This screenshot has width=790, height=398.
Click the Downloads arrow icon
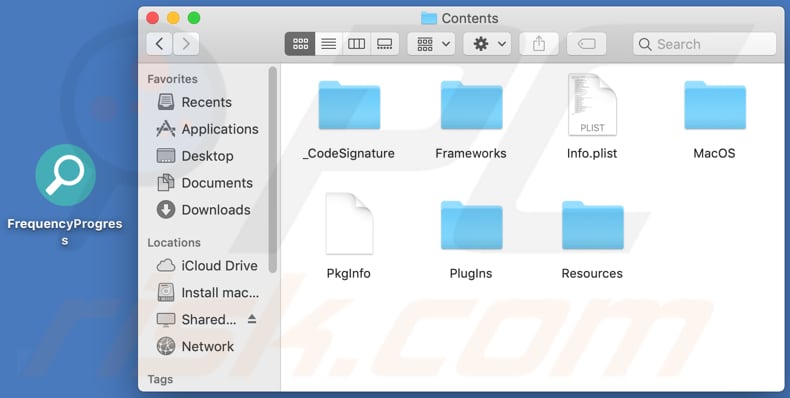(166, 210)
